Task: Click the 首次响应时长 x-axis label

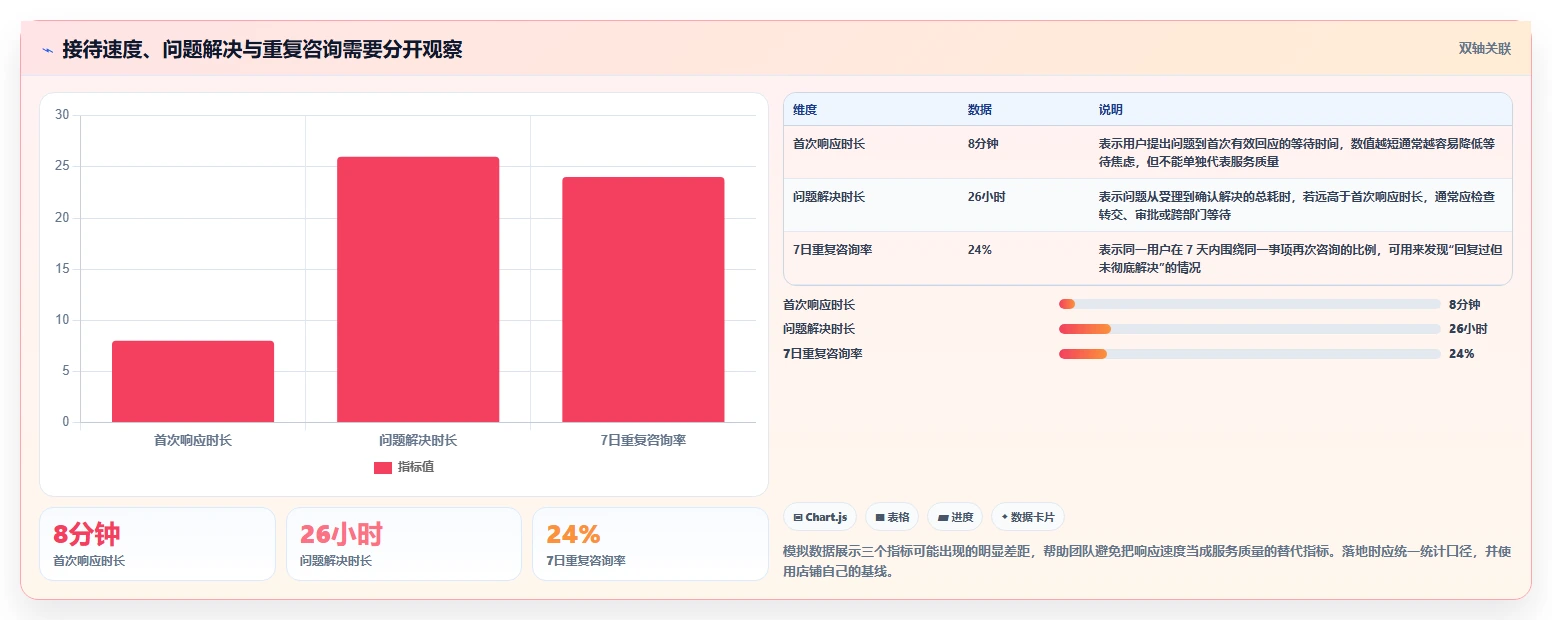Action: coord(193,440)
